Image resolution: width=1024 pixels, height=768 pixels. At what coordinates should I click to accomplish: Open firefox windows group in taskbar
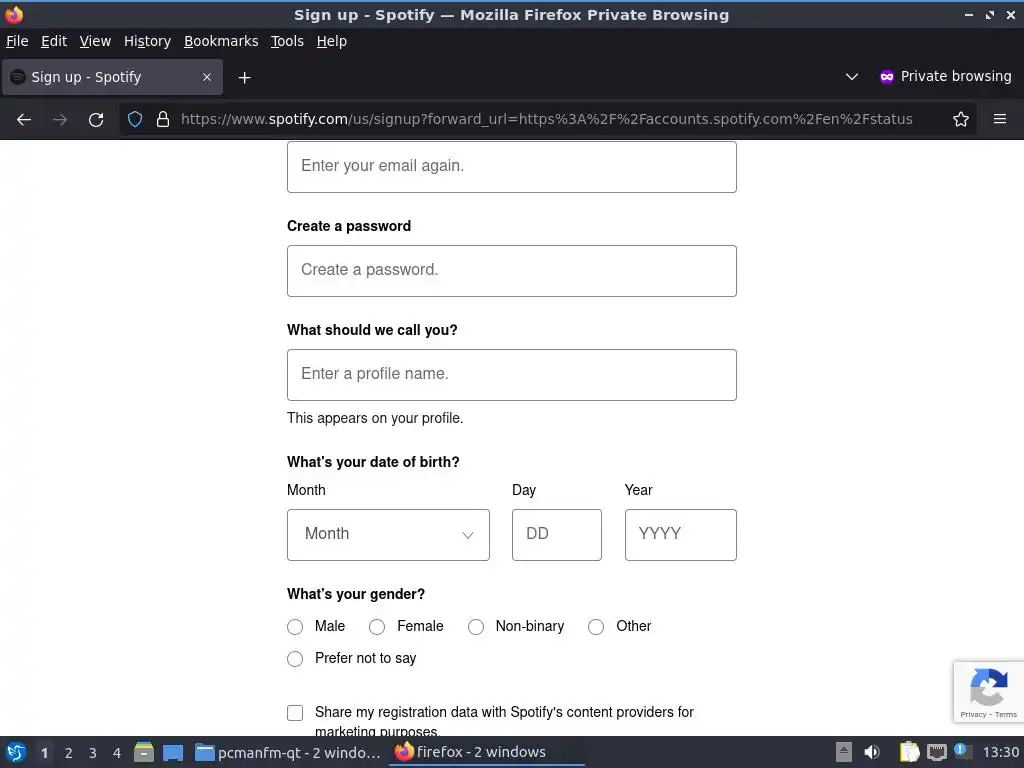487,752
